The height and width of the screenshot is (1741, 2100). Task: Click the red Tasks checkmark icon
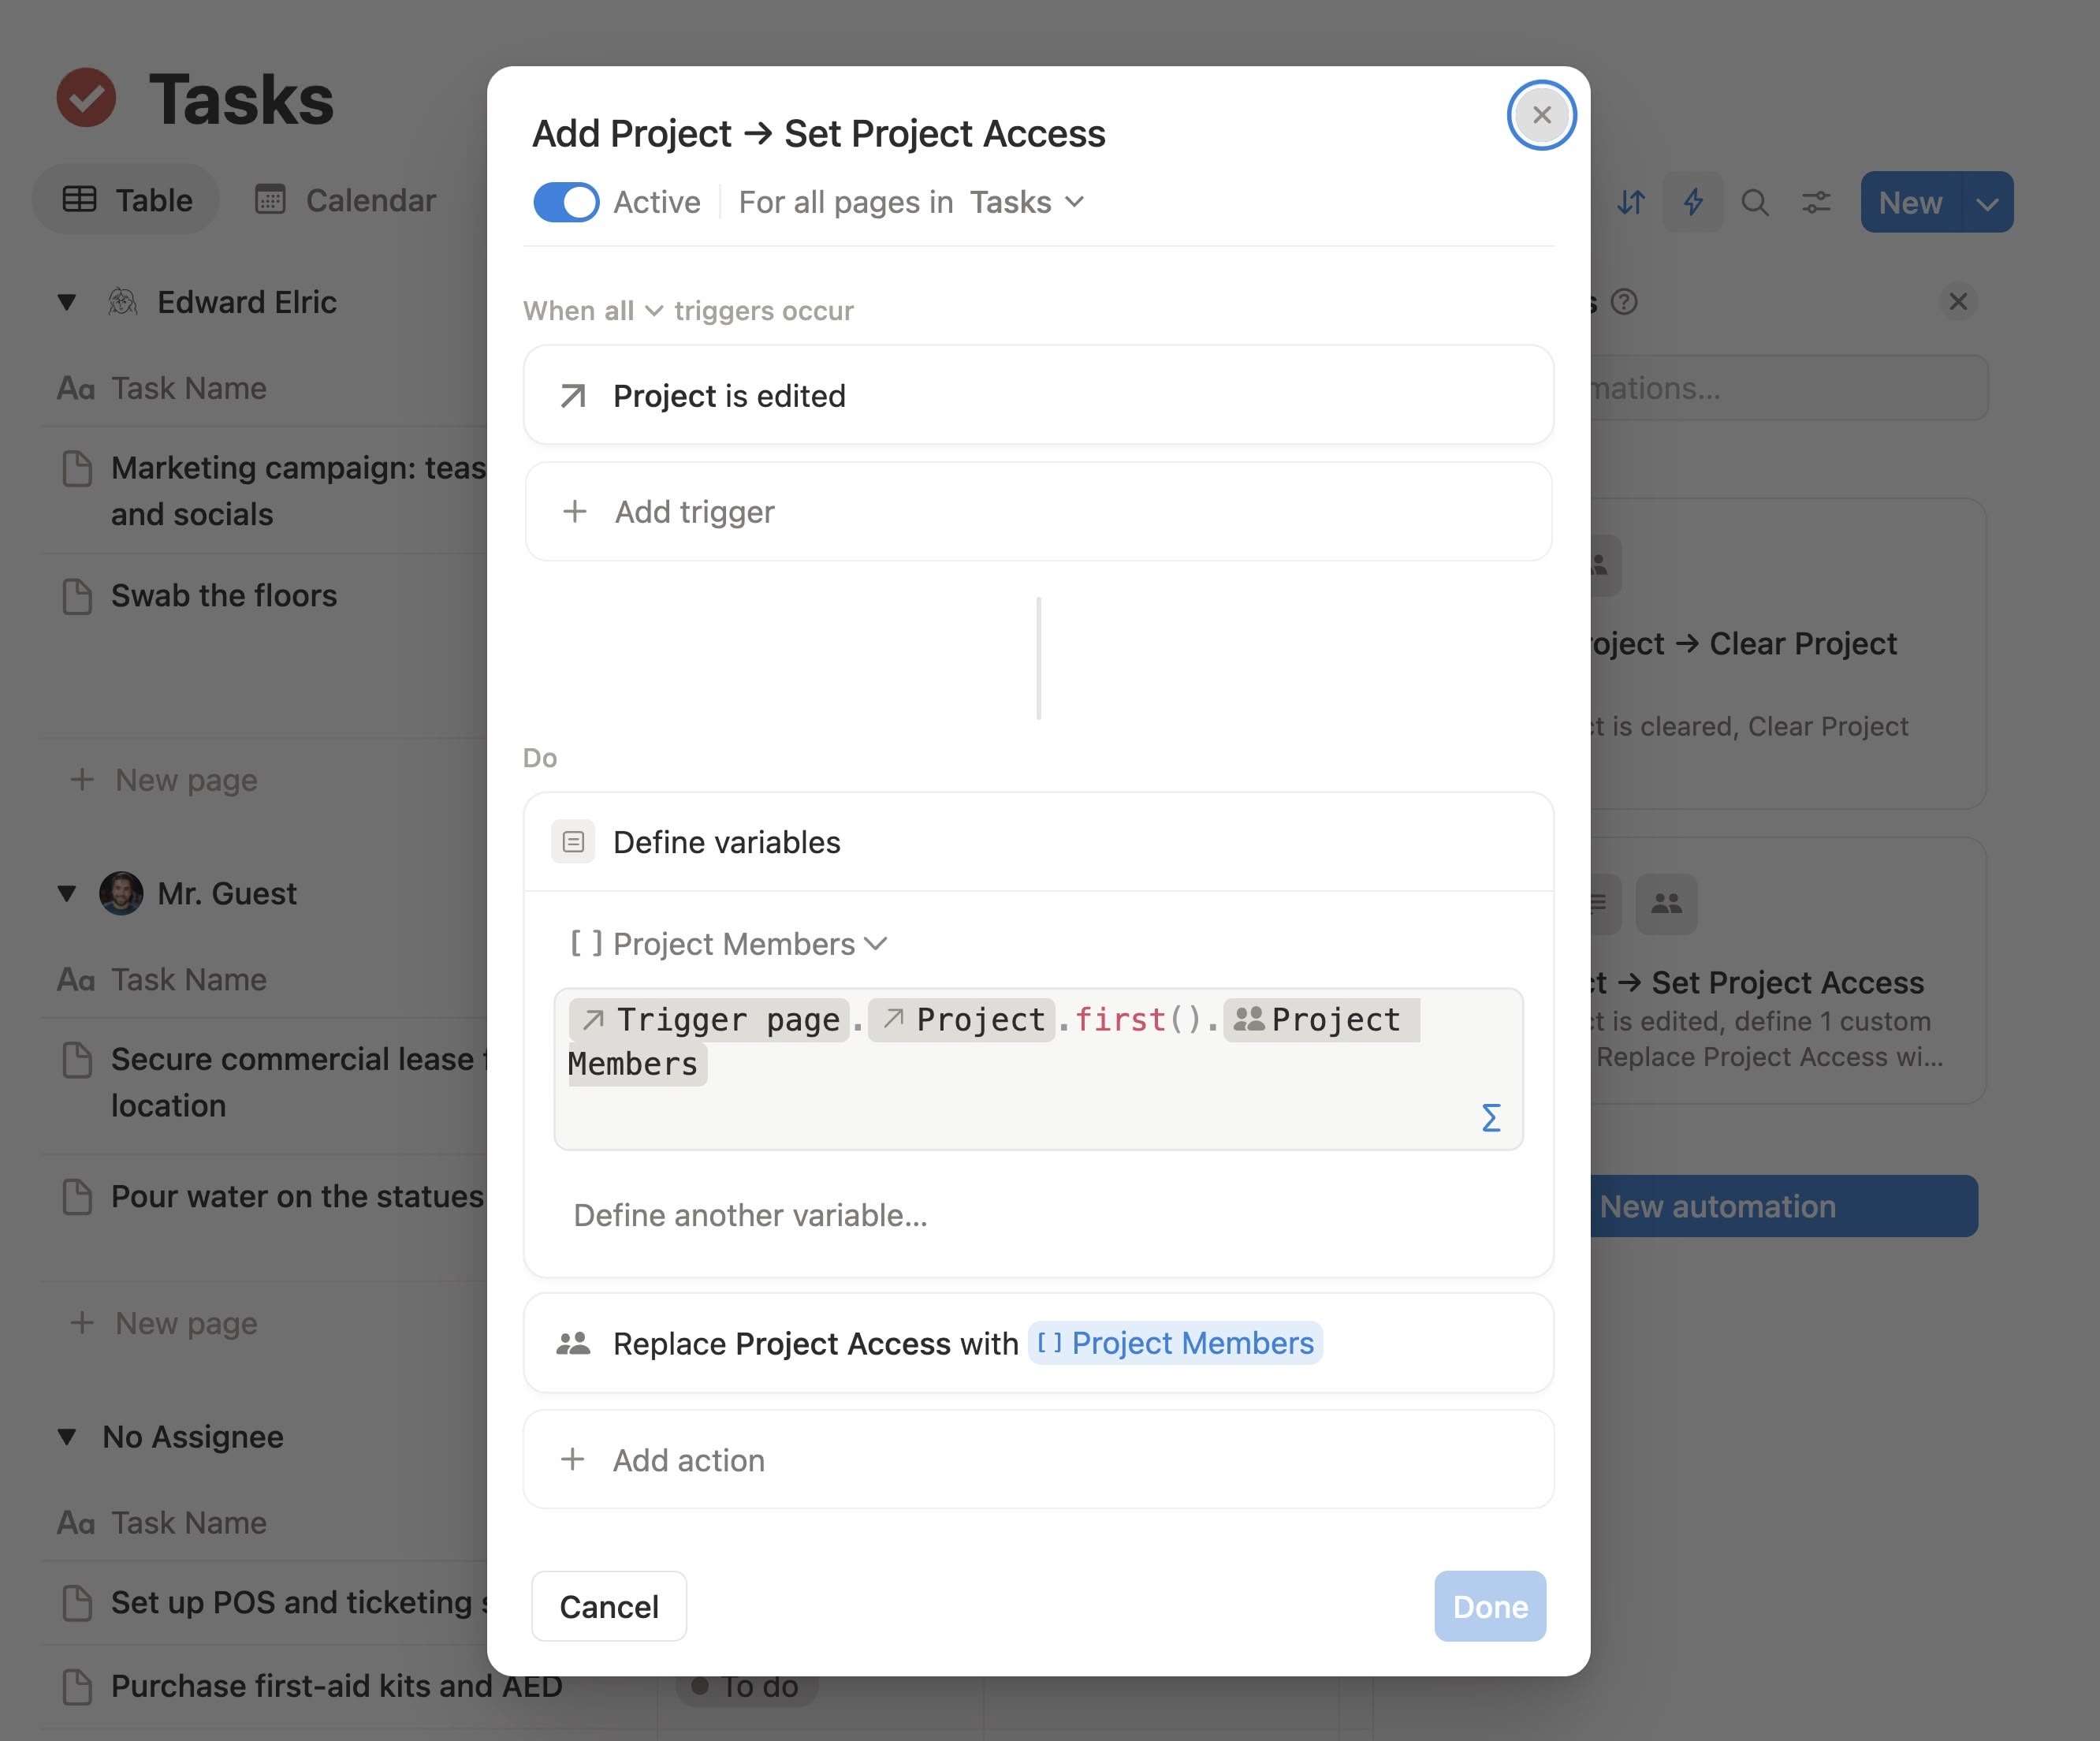[86, 98]
